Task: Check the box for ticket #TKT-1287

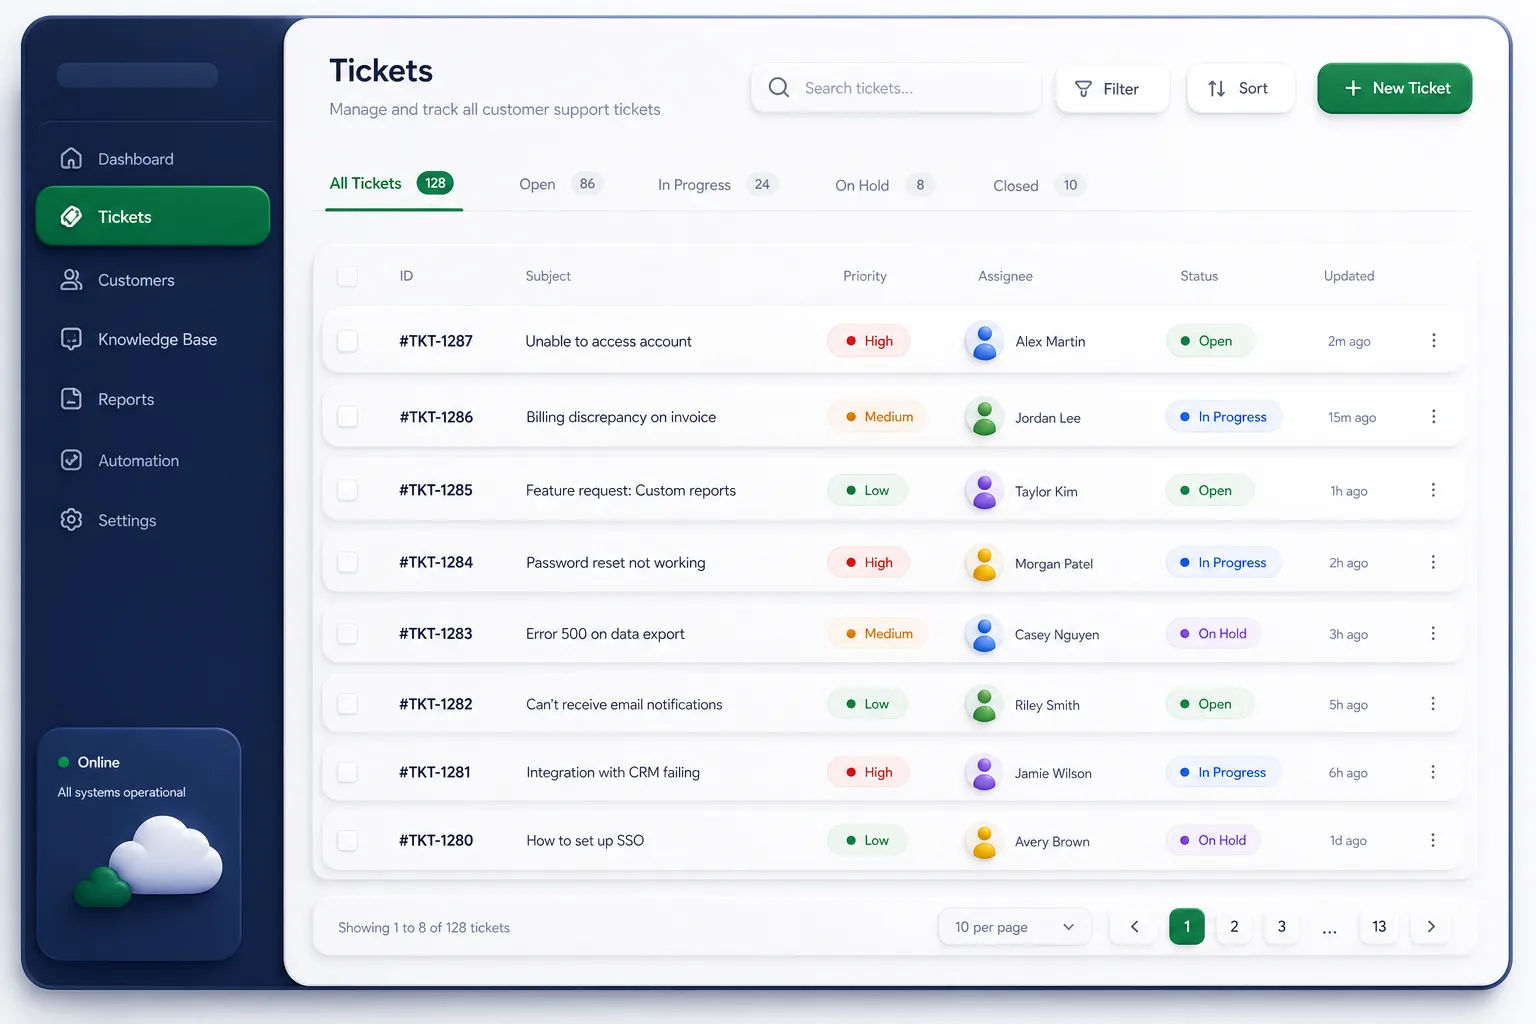Action: coord(347,341)
